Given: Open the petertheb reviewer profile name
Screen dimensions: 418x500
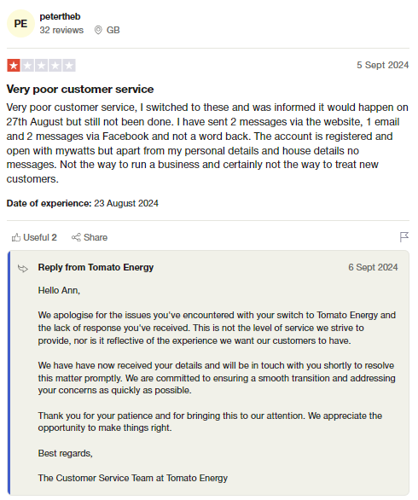Looking at the screenshot, I should tap(60, 16).
